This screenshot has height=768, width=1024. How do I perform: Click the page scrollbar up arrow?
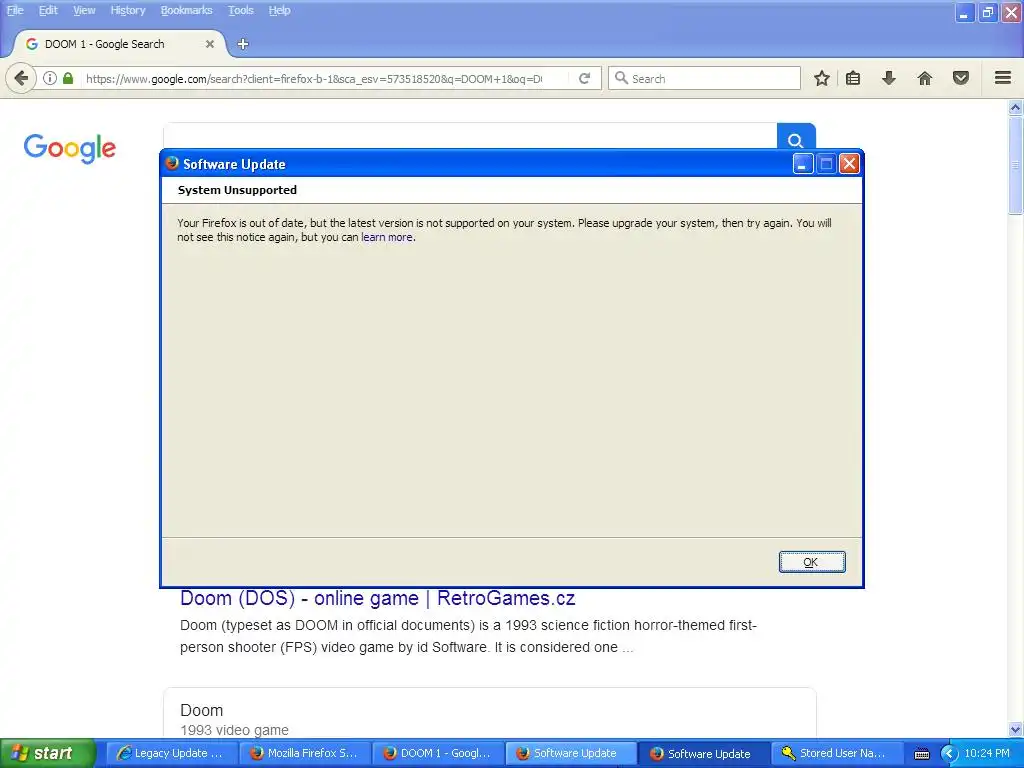point(1015,107)
